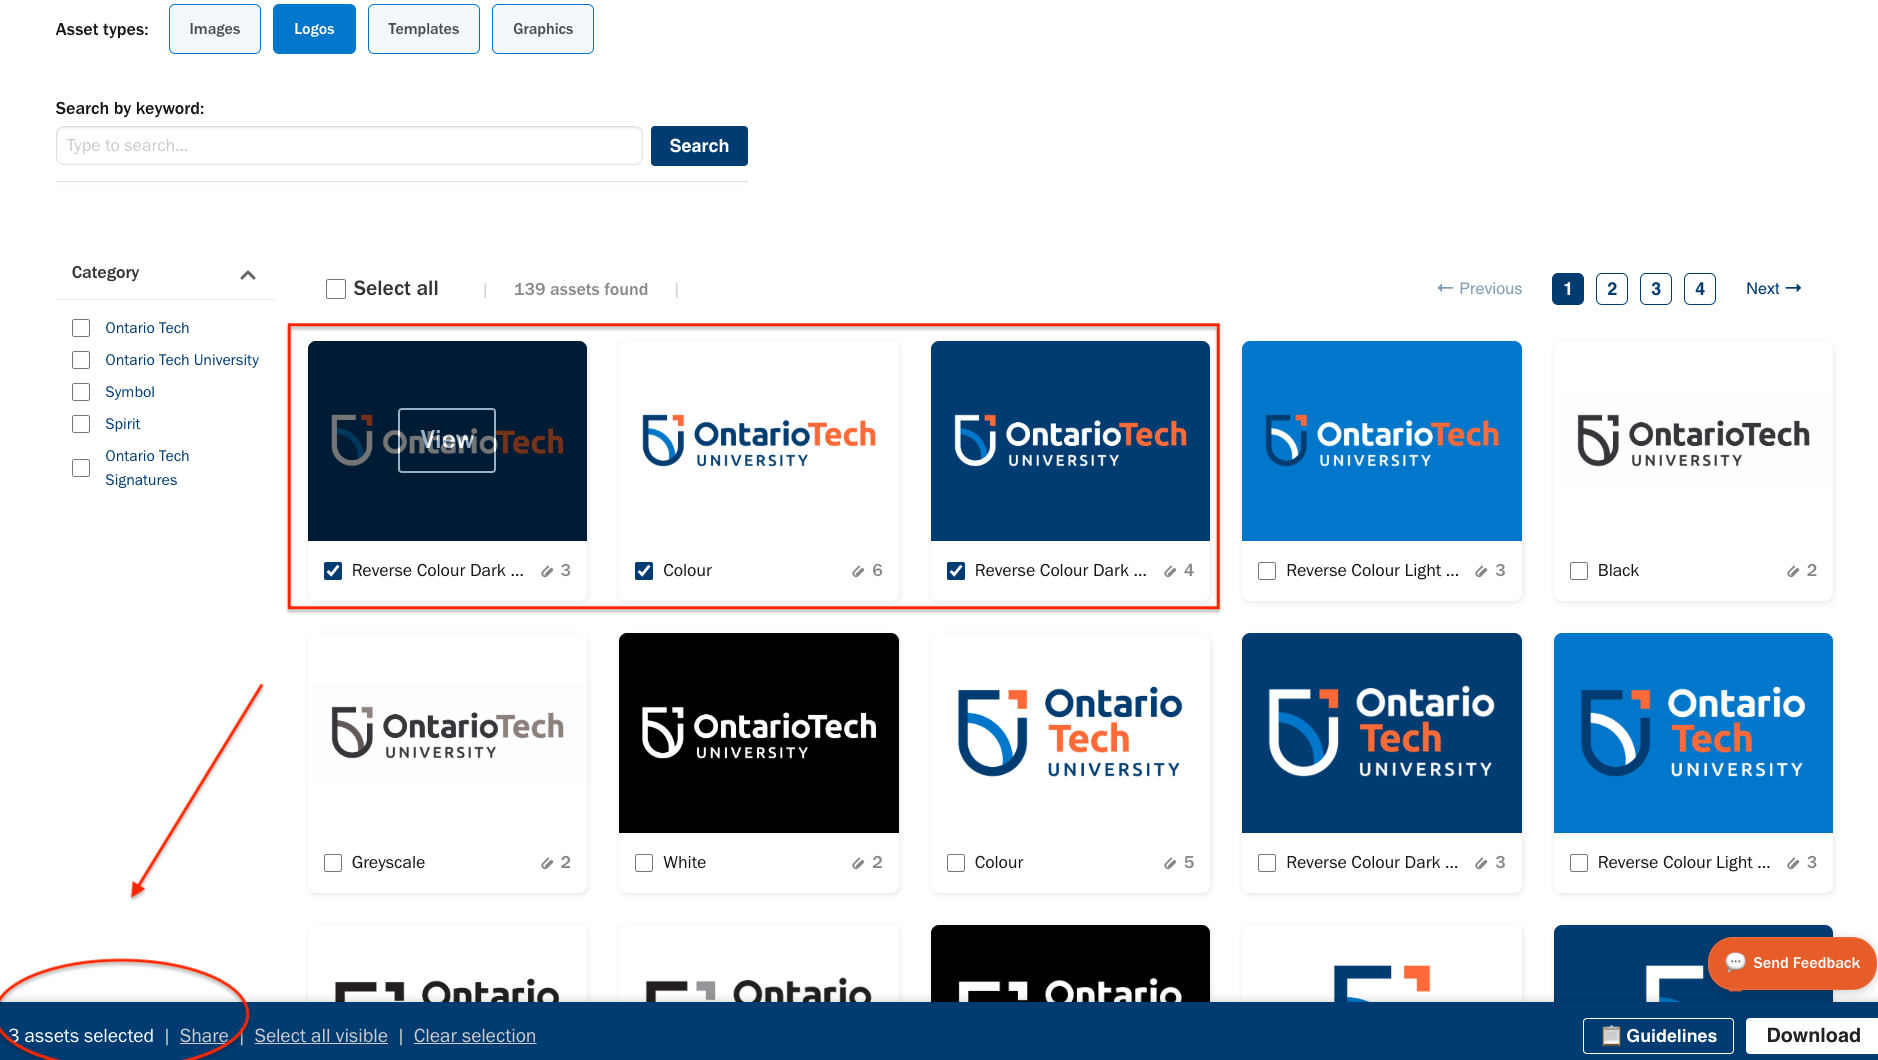Toggle the Select all checkbox

tap(336, 289)
